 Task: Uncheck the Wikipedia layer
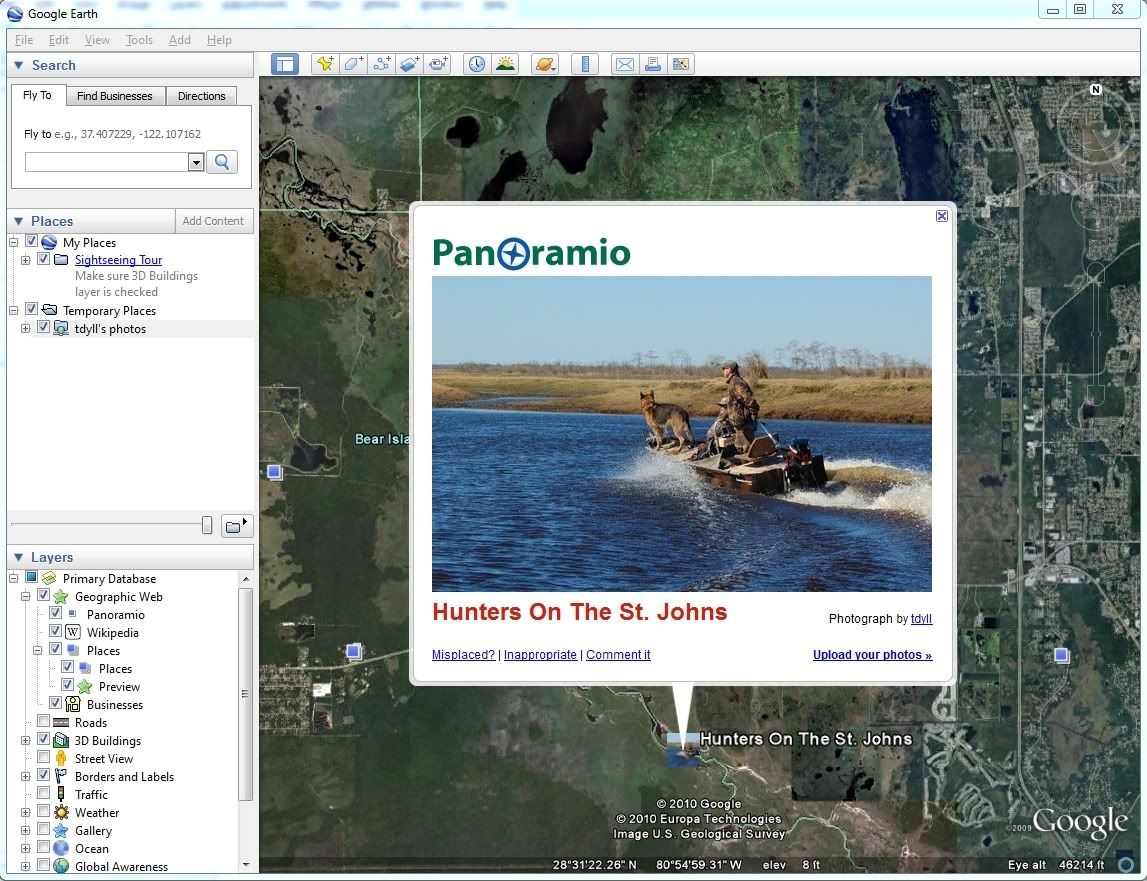point(56,631)
